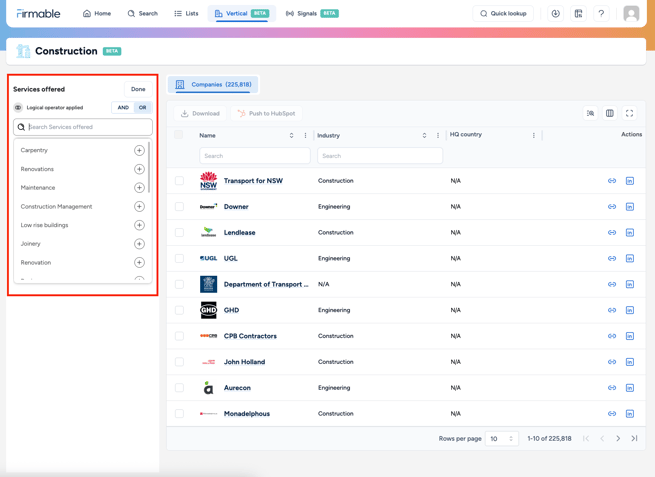655x477 pixels.
Task: Open header icon beside help button
Action: [x=579, y=13]
